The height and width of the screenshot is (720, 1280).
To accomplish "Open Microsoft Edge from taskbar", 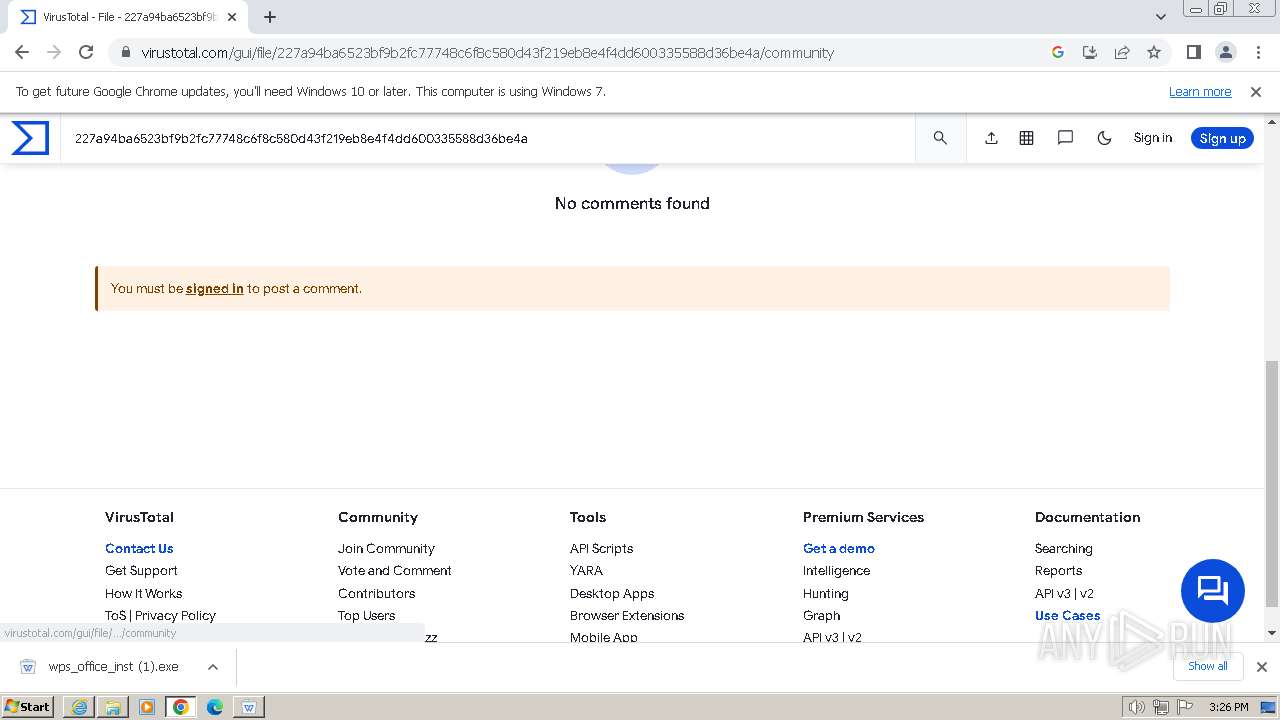I will (214, 707).
